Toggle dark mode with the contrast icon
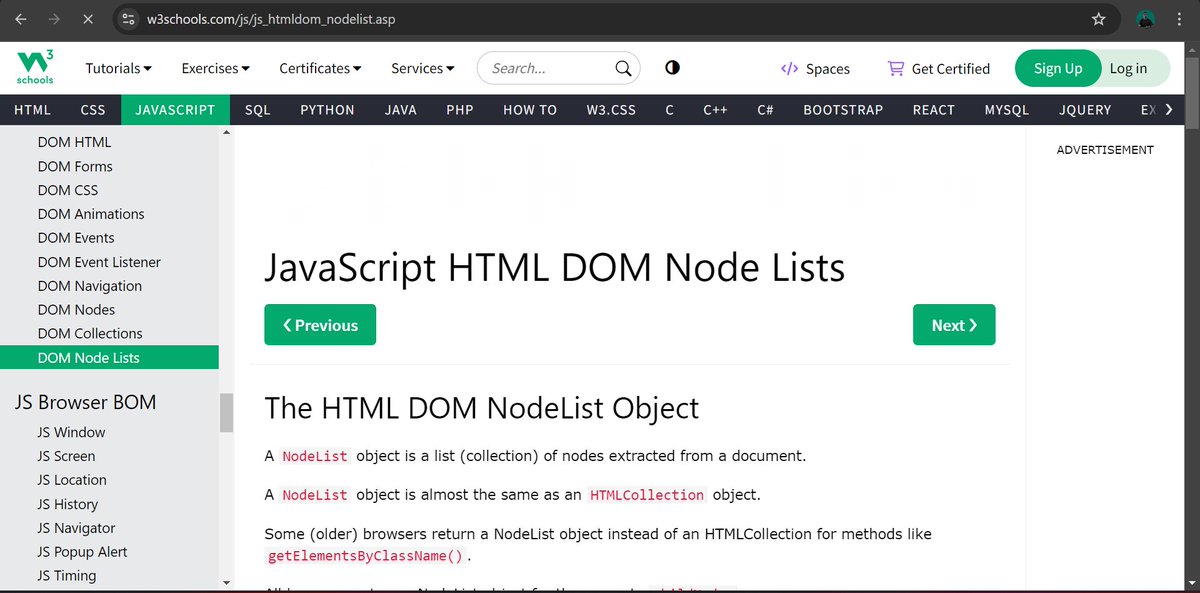 (x=672, y=67)
